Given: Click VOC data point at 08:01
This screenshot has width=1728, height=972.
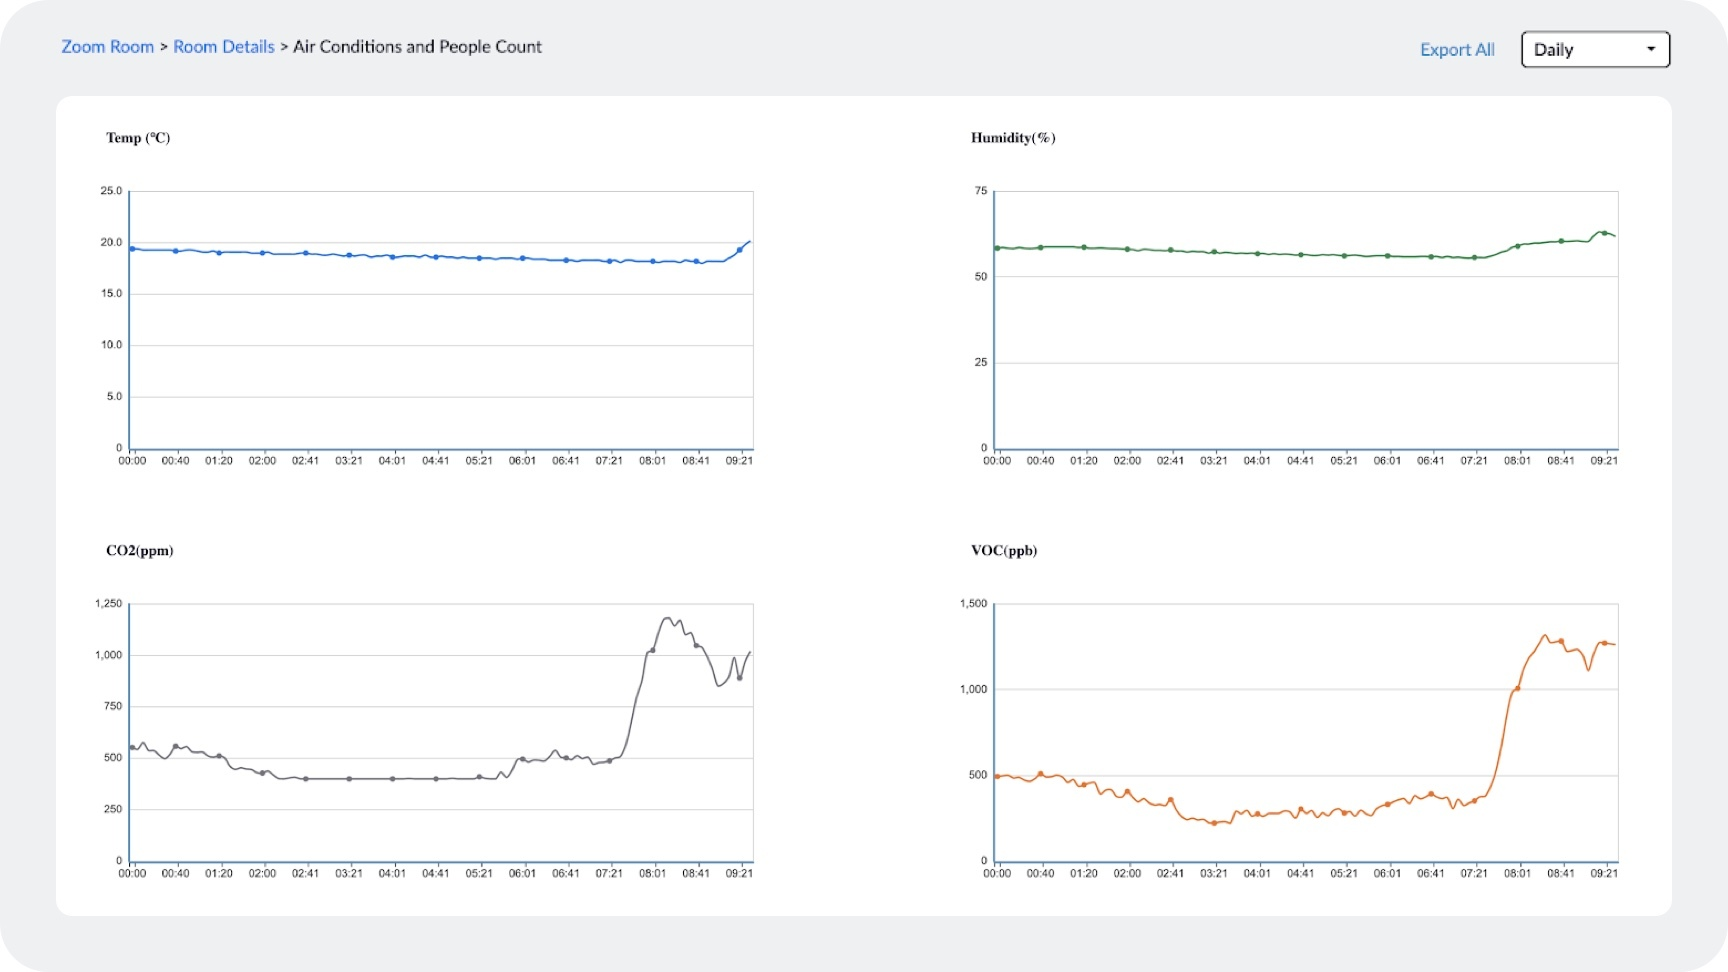Looking at the screenshot, I should click(1518, 688).
